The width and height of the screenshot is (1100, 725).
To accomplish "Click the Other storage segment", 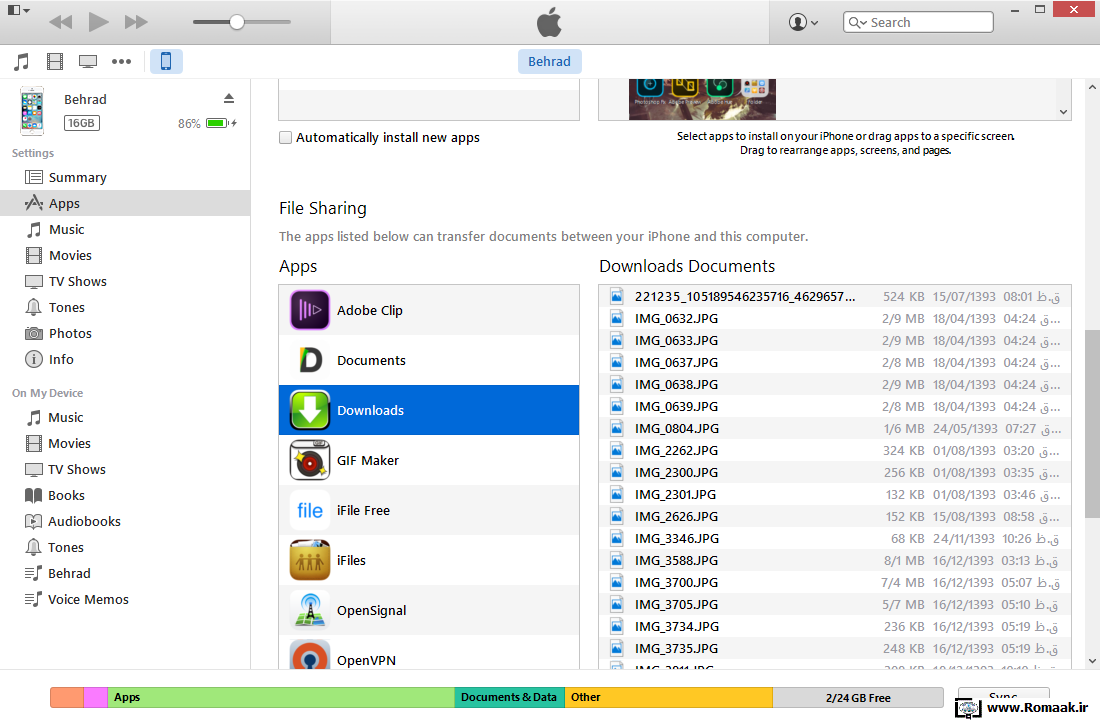I will coord(669,697).
